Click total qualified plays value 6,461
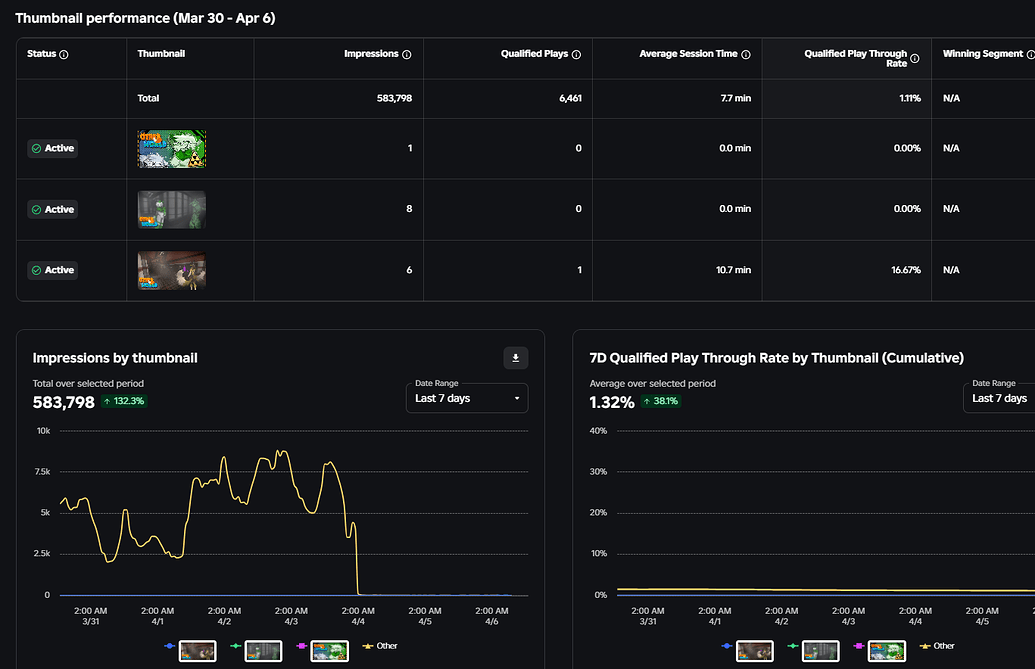This screenshot has height=669, width=1035. pyautogui.click(x=570, y=98)
